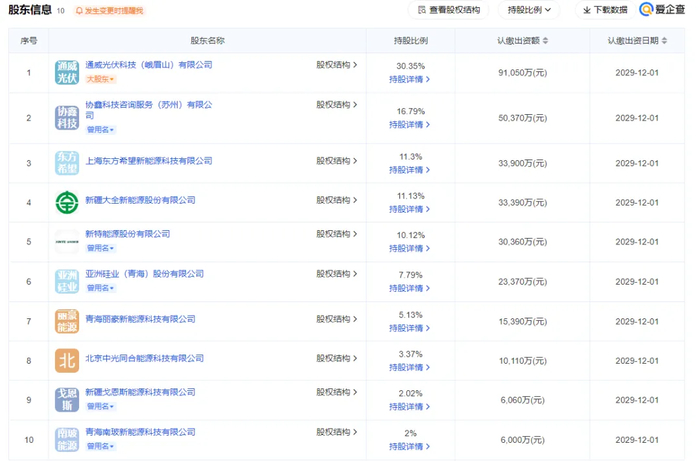Screen dimensions: 700x461
Task: Open 股权结构 for 通威光伏科技 row
Action: 337,65
